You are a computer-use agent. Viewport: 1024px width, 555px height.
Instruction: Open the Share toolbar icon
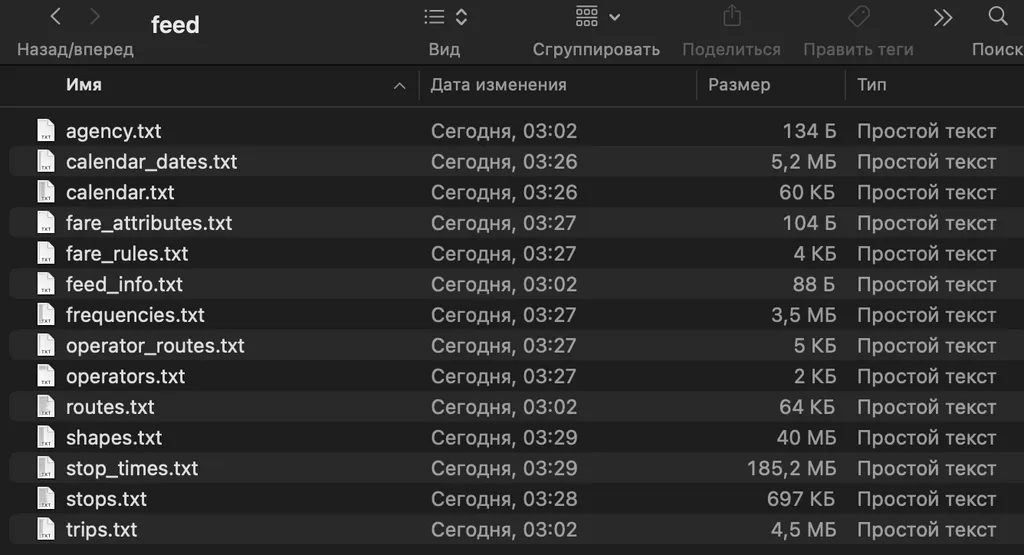[732, 17]
